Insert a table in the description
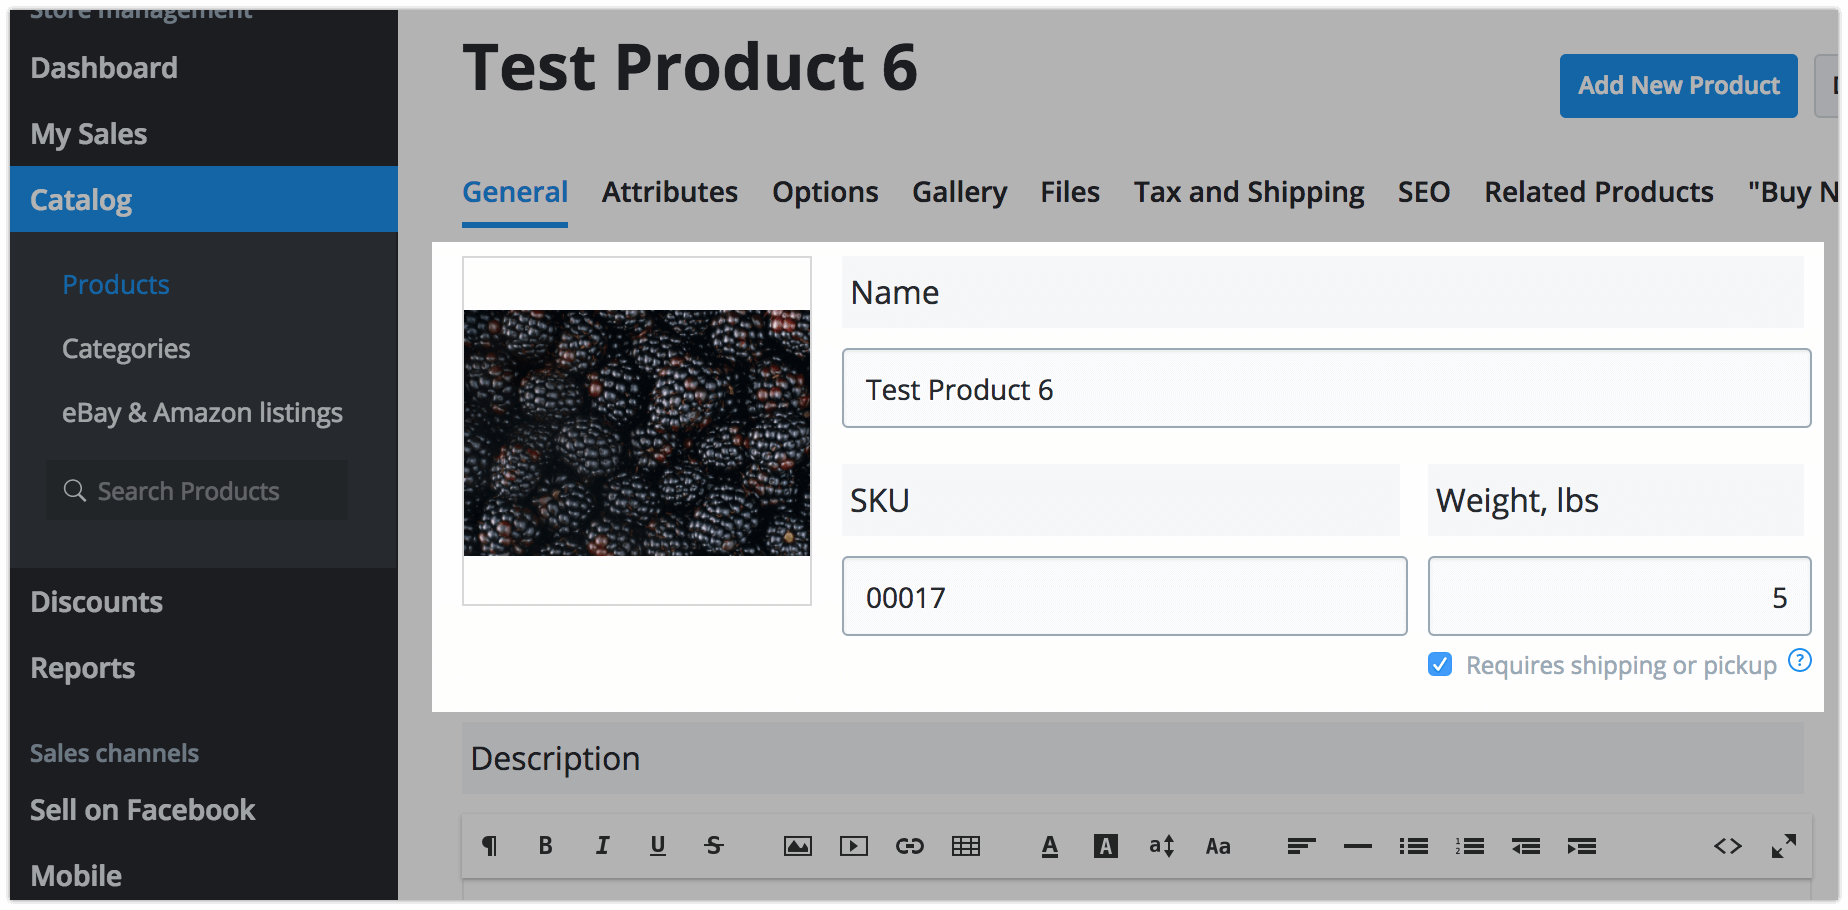Image resolution: width=1848 pixels, height=910 pixels. (965, 846)
